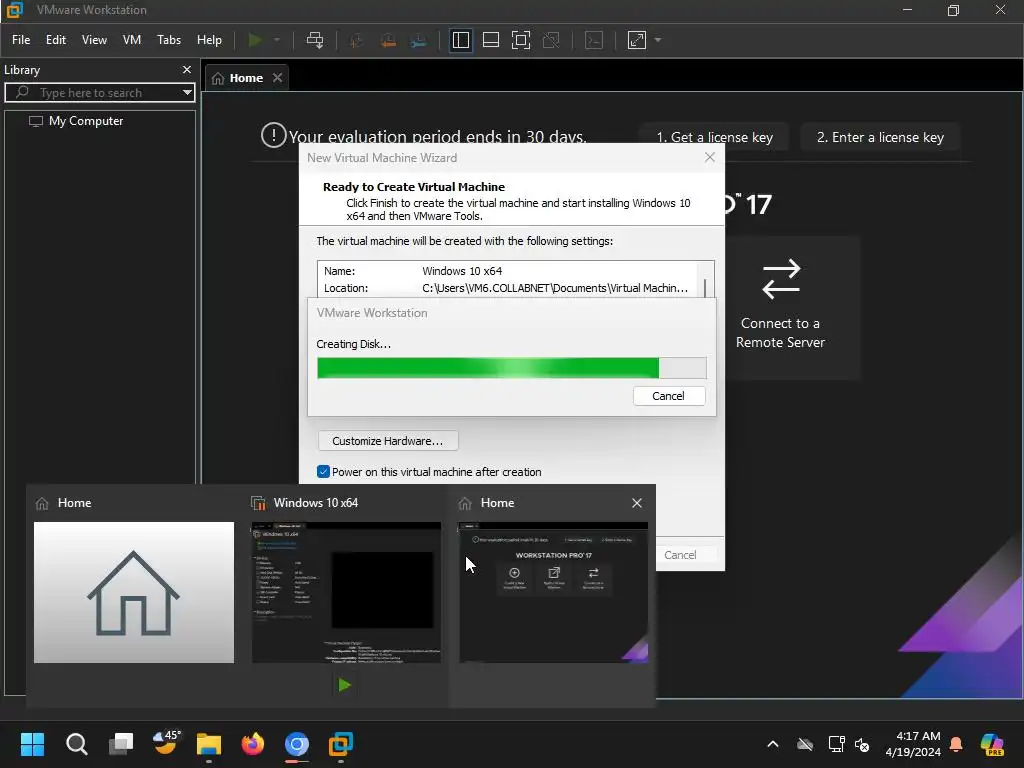Open File Explorer from taskbar
The image size is (1024, 768).
[x=209, y=744]
